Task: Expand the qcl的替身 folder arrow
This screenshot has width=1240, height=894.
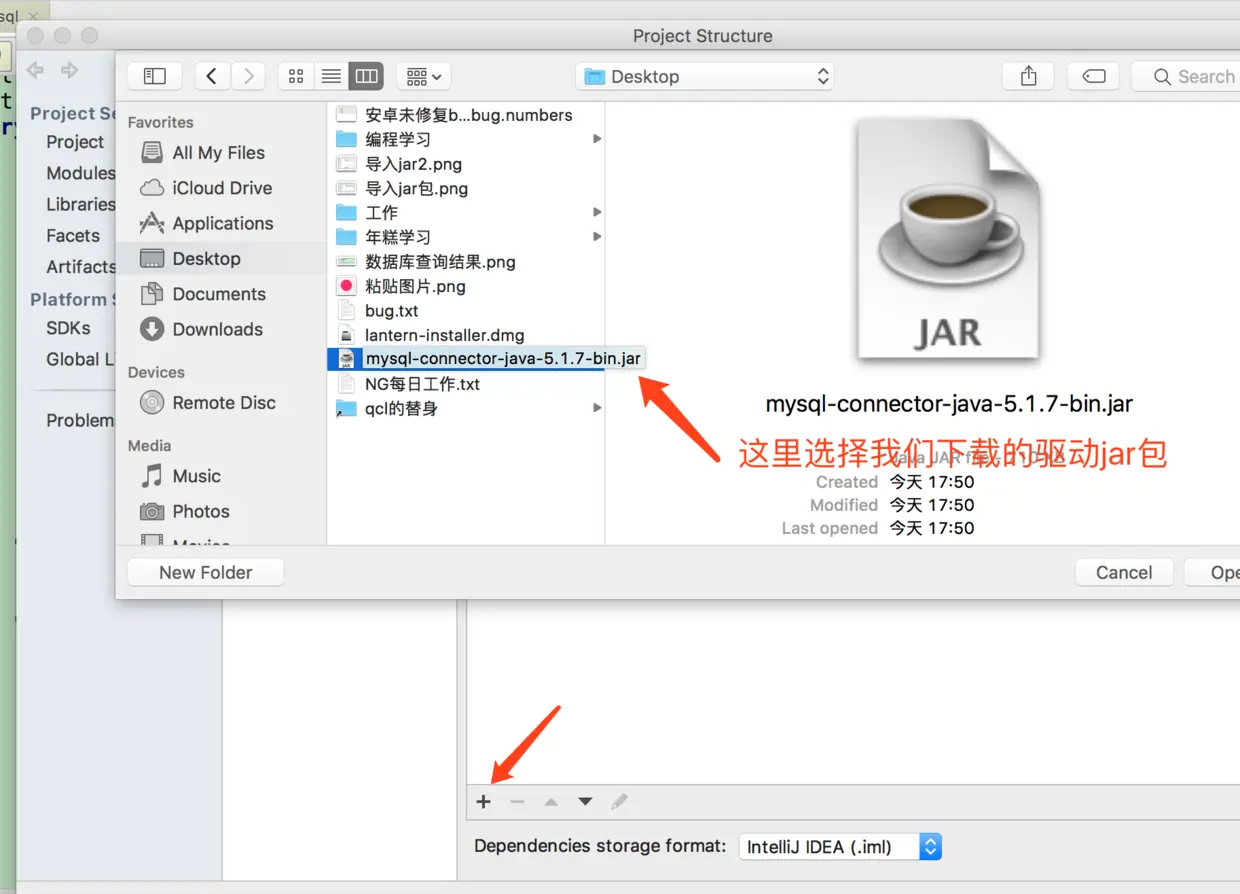Action: tap(596, 408)
